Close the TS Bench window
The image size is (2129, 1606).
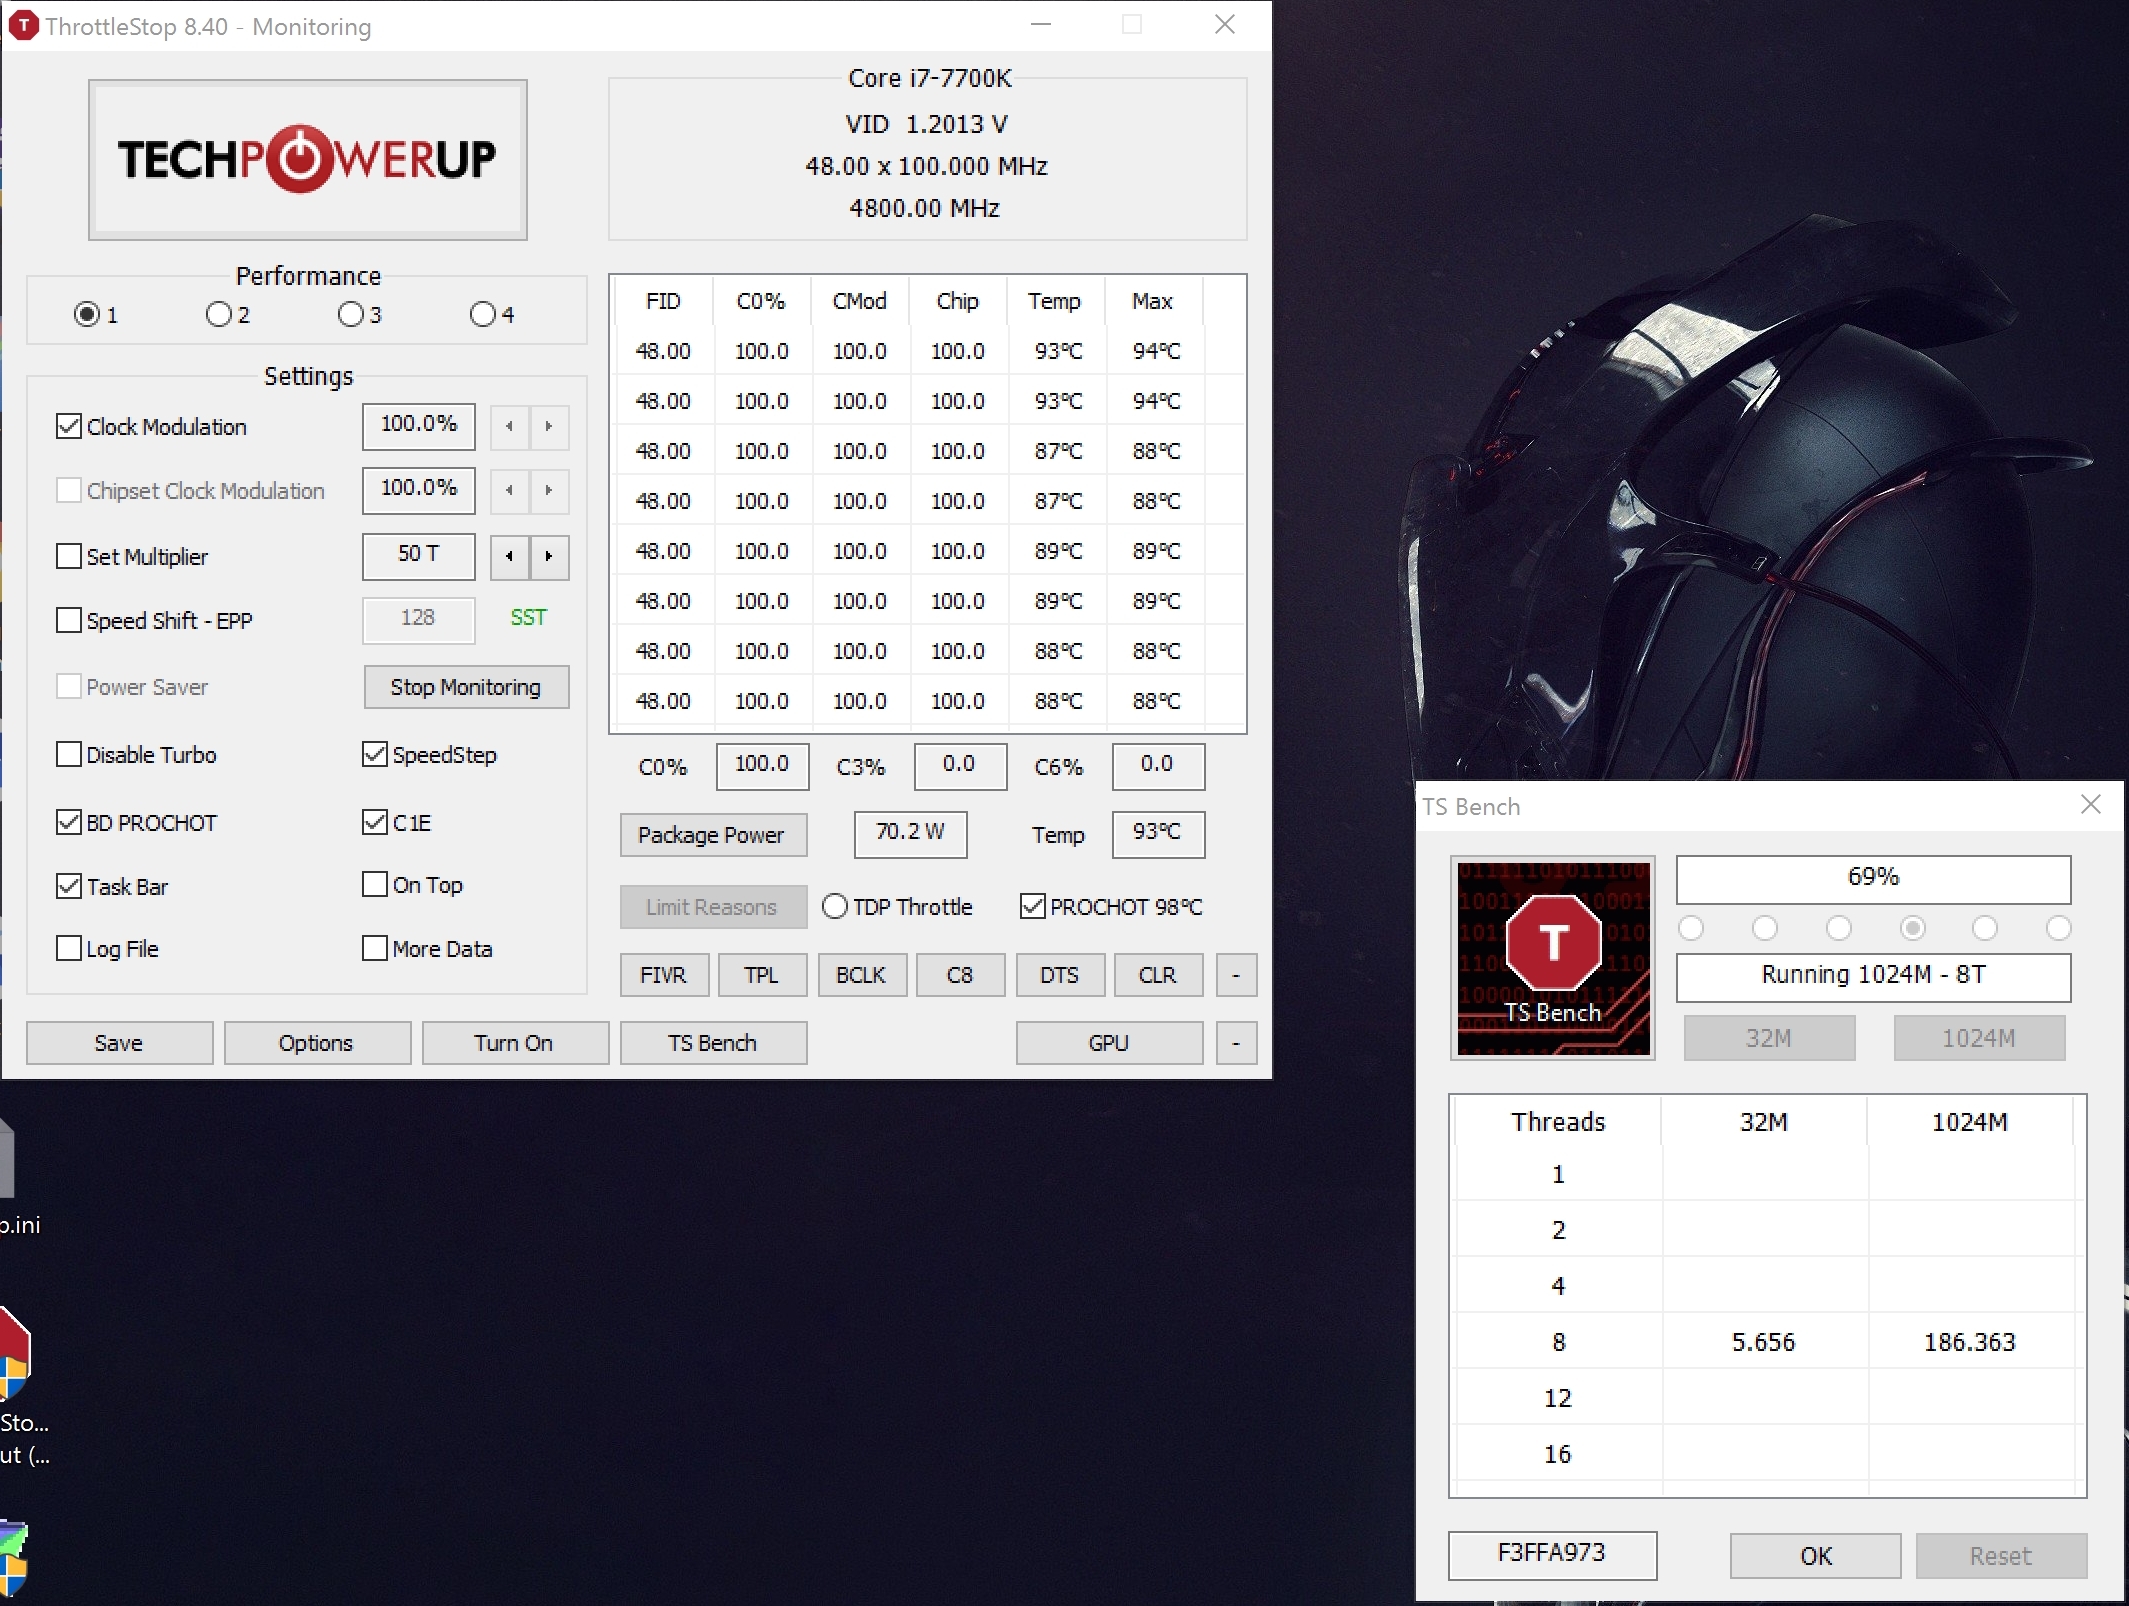pyautogui.click(x=2090, y=805)
